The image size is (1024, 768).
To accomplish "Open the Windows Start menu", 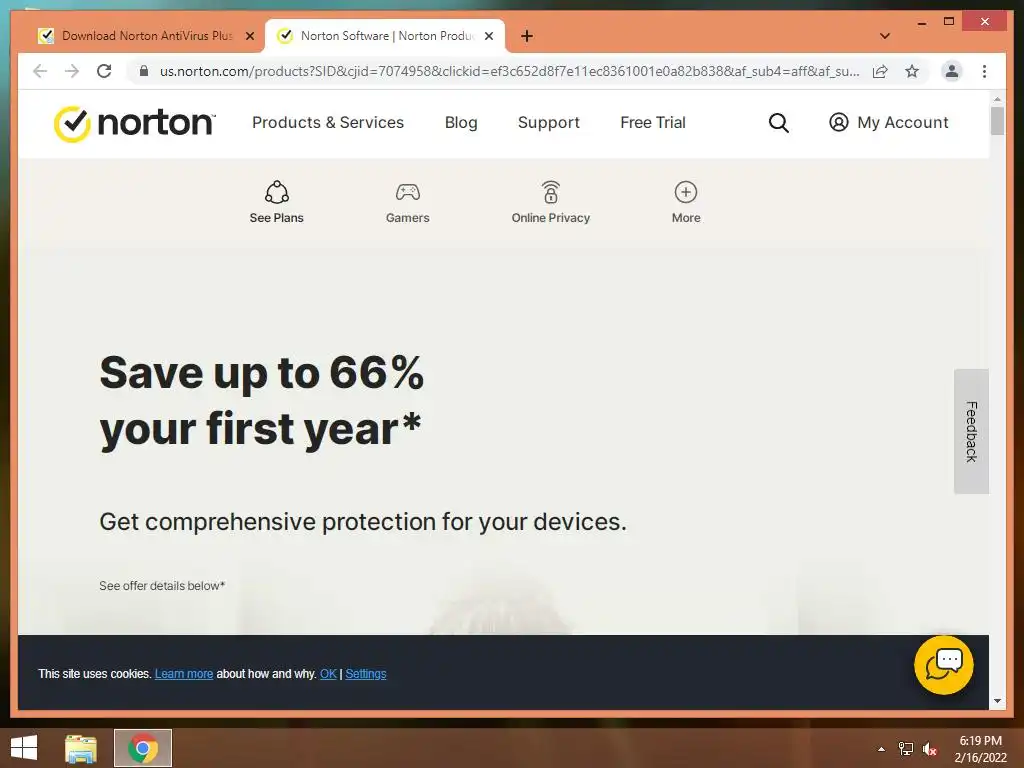I will pyautogui.click(x=24, y=748).
